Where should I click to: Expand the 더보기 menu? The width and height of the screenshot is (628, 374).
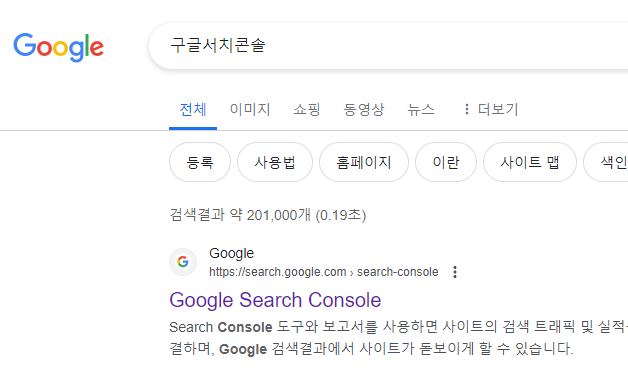[491, 109]
